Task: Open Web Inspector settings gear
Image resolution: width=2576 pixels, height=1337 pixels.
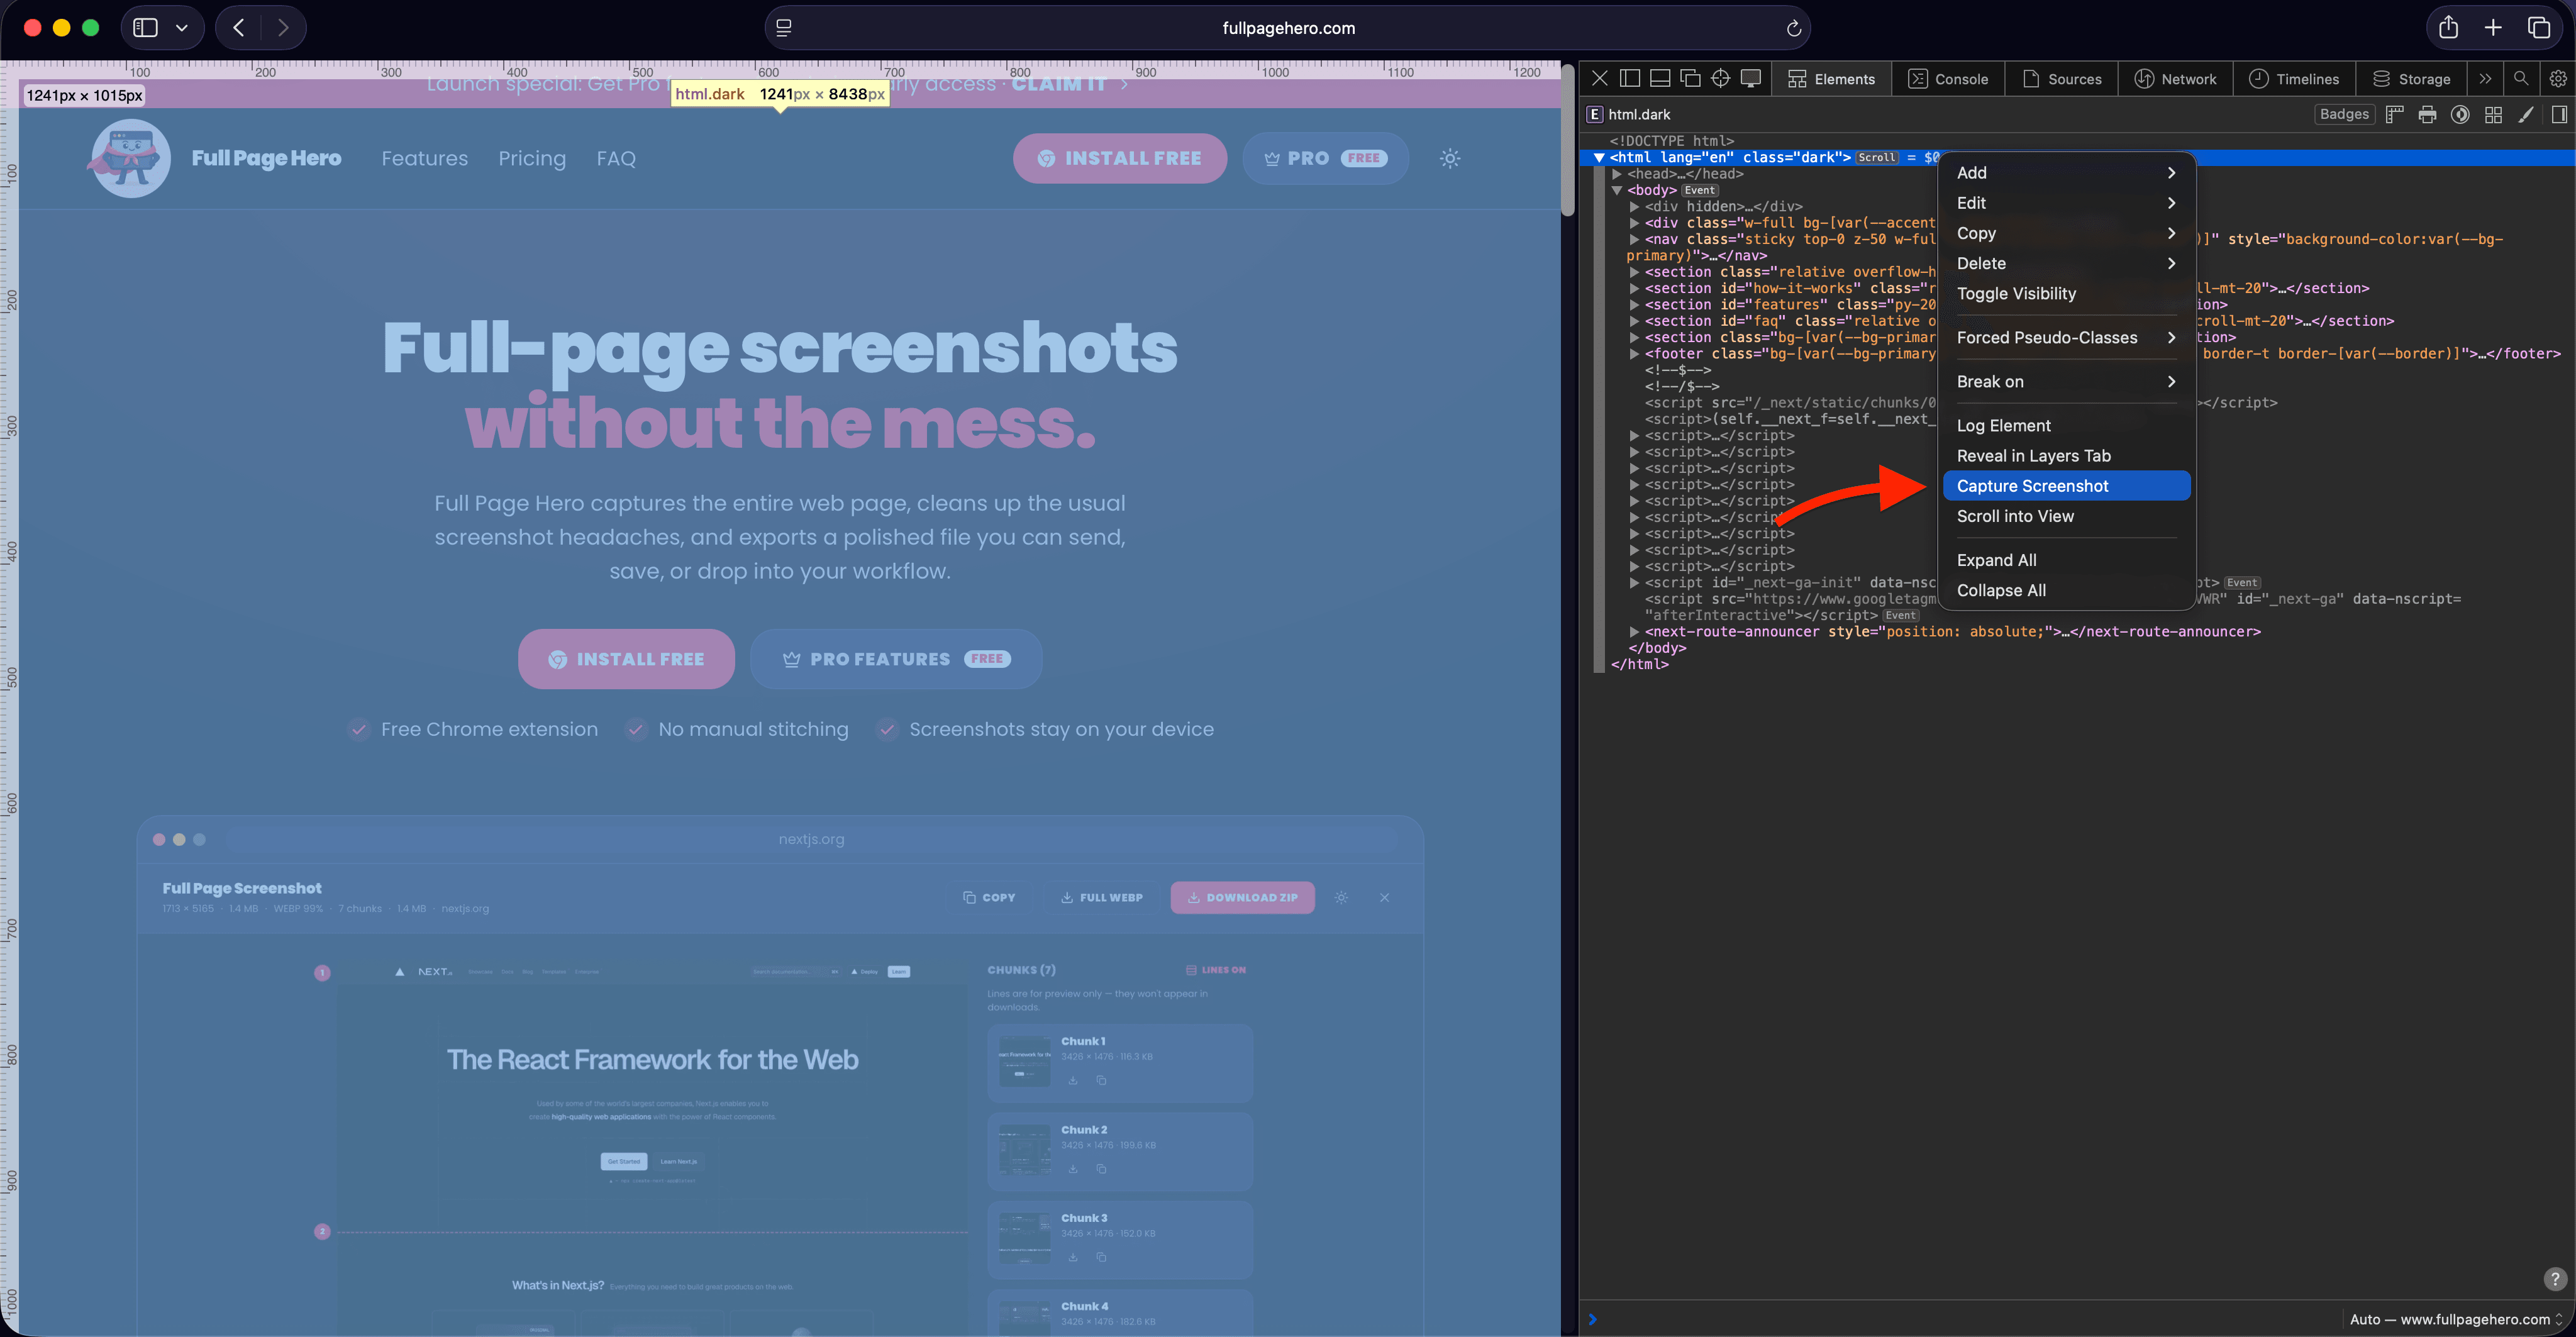Action: pyautogui.click(x=2557, y=78)
